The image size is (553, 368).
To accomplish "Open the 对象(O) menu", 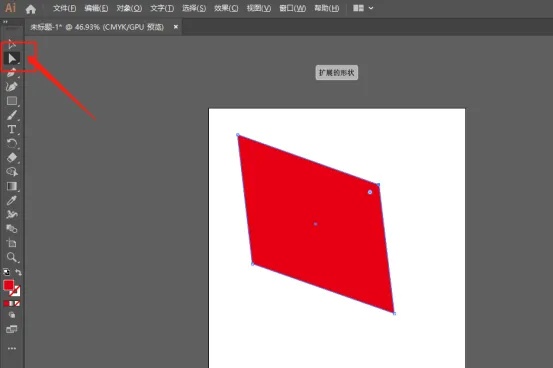I will click(x=129, y=8).
